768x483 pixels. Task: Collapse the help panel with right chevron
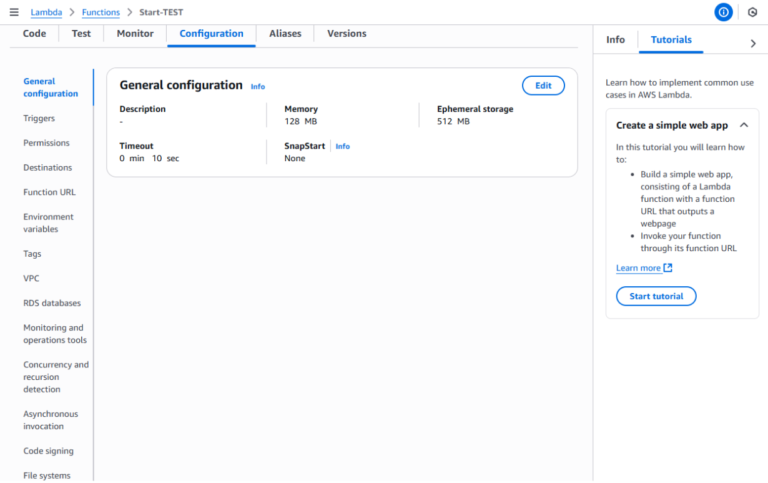(752, 43)
